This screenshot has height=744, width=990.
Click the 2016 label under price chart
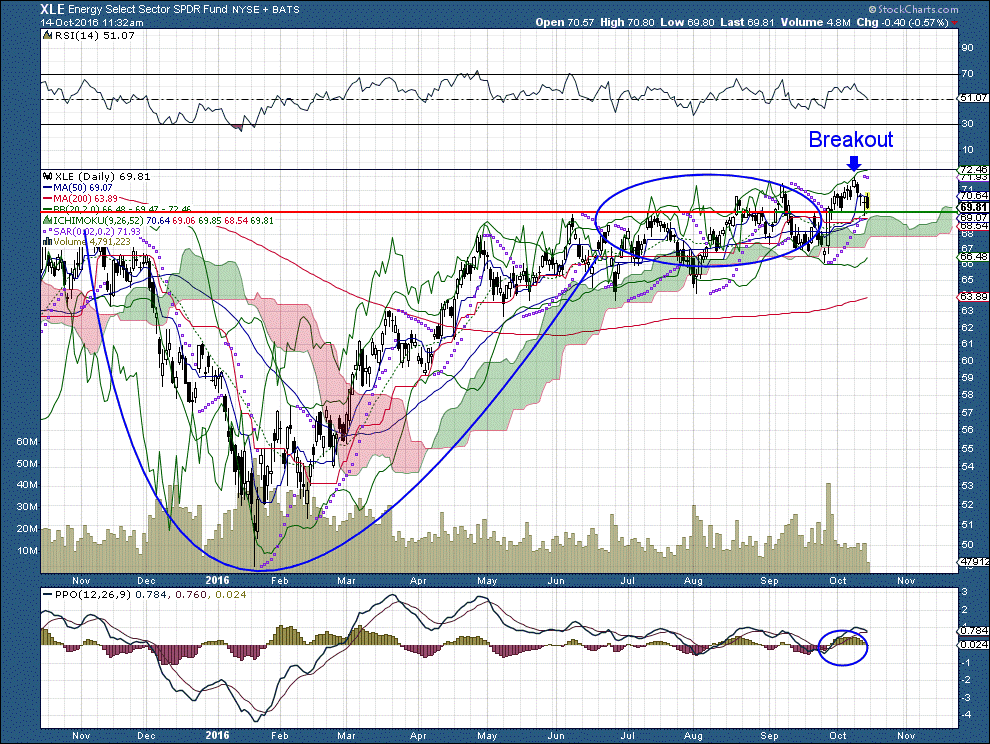tap(218, 580)
